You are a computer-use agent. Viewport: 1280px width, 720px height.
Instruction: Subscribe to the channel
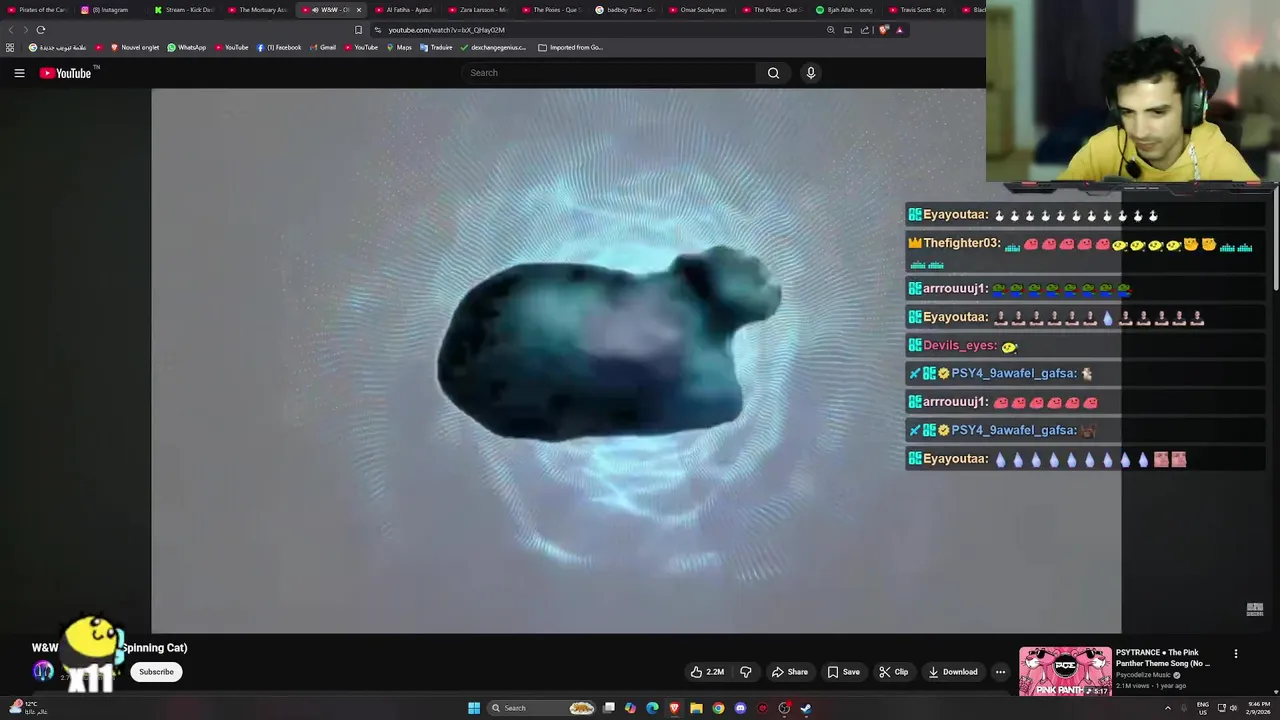pyautogui.click(x=156, y=672)
